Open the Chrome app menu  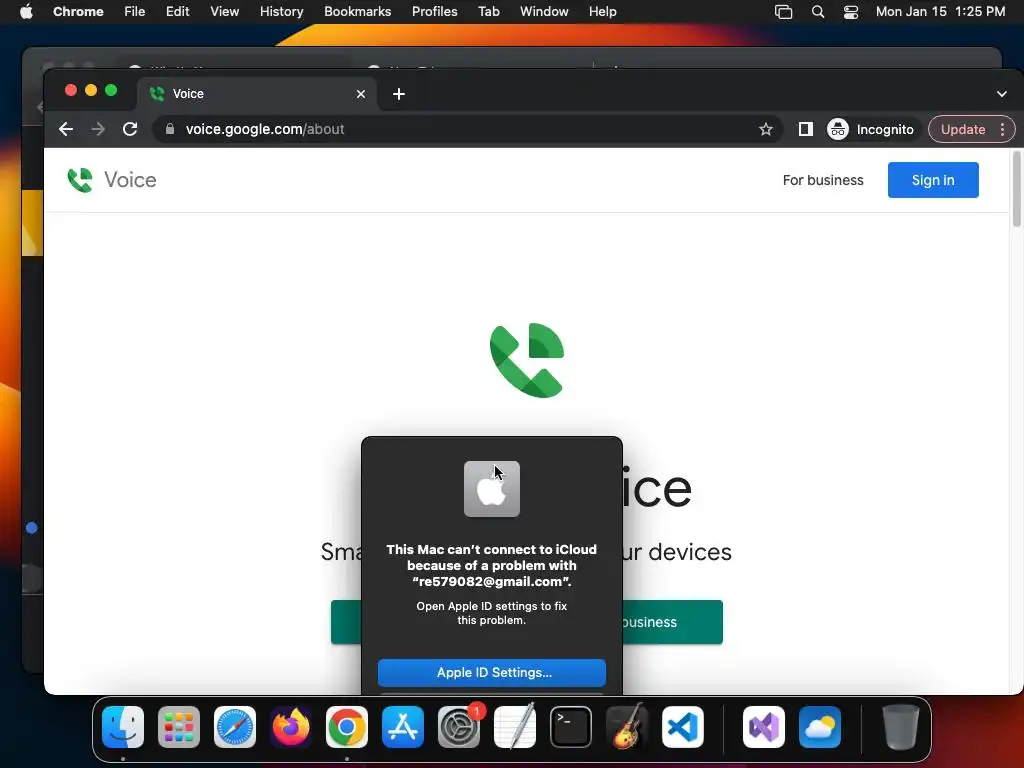pos(78,12)
